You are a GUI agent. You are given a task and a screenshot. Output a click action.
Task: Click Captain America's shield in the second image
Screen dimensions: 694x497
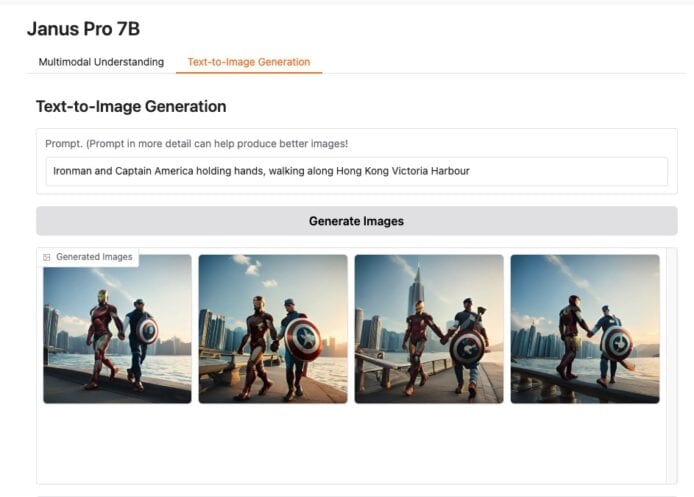click(x=303, y=339)
